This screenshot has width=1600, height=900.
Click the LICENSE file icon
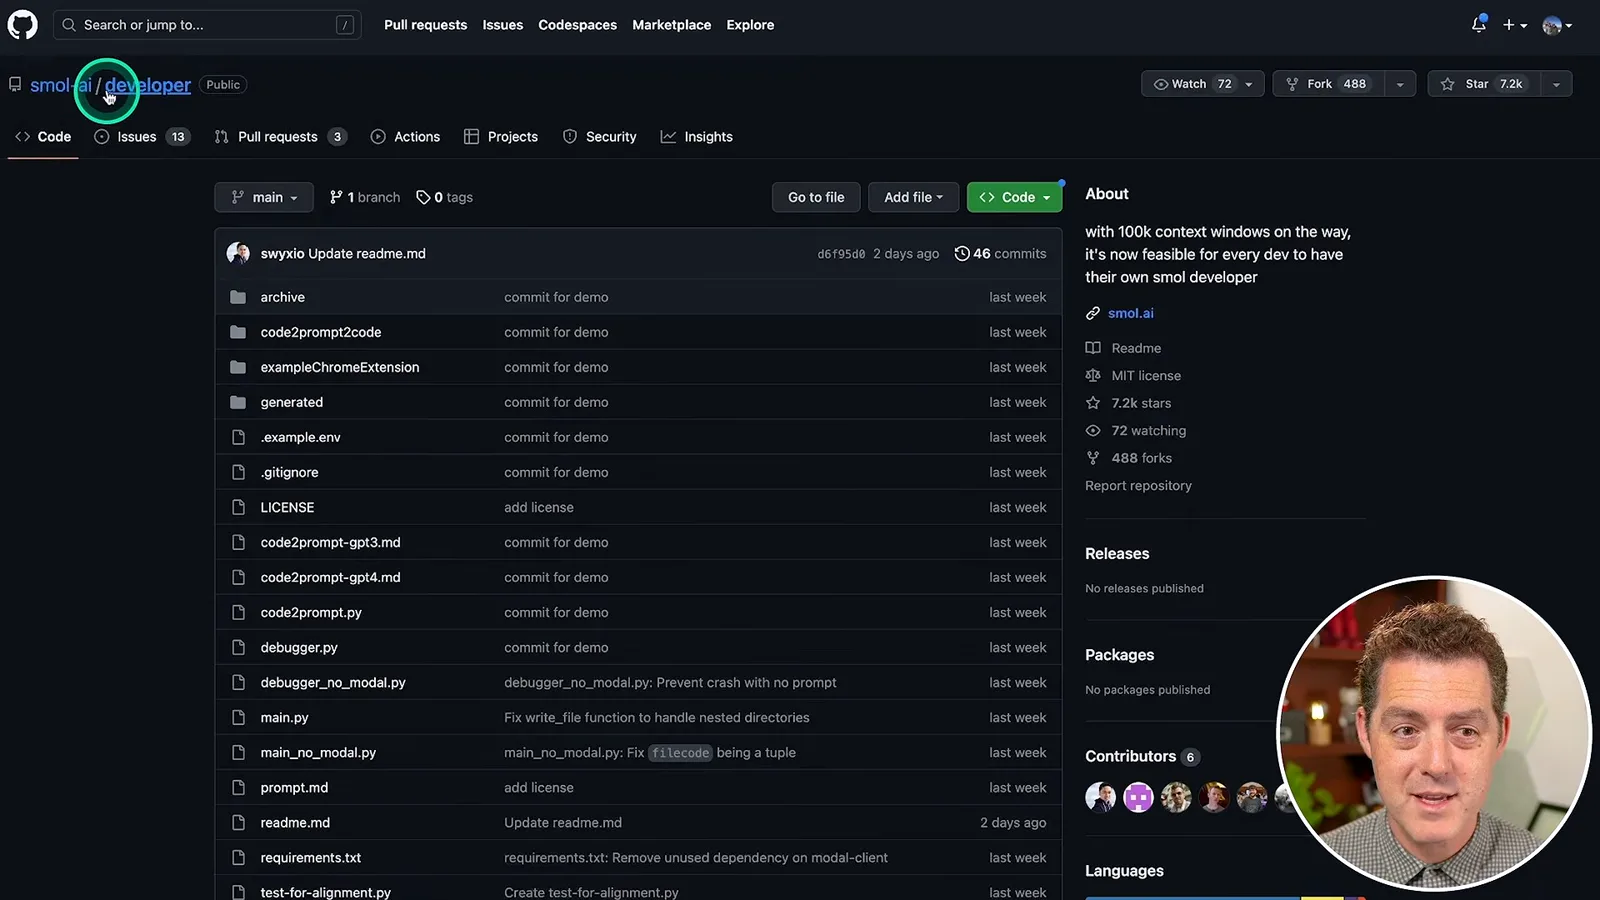pyautogui.click(x=238, y=507)
